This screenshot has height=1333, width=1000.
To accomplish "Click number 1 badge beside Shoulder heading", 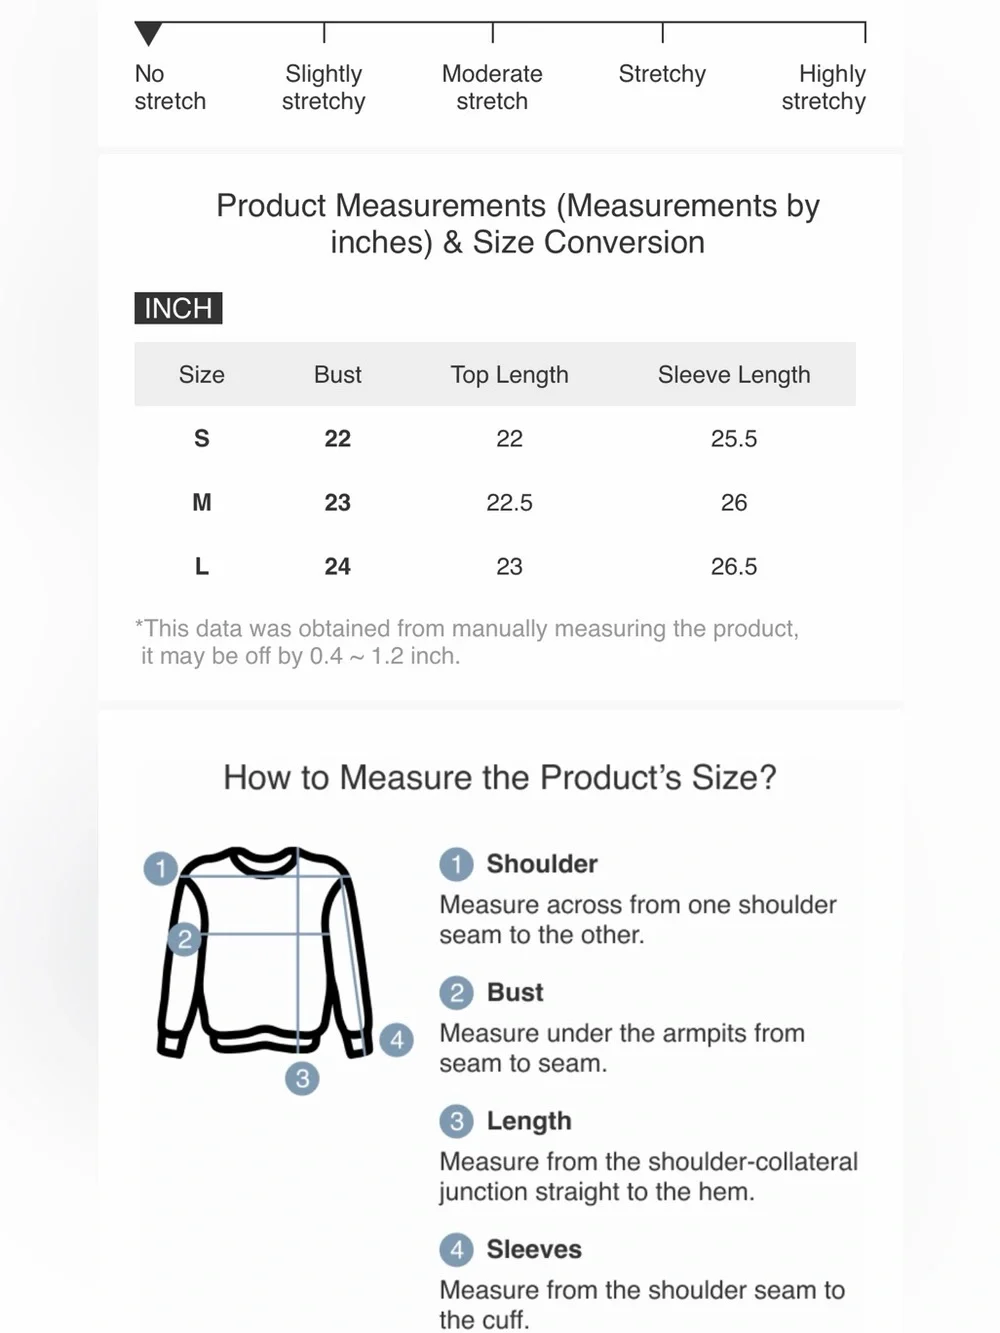I will (x=456, y=864).
